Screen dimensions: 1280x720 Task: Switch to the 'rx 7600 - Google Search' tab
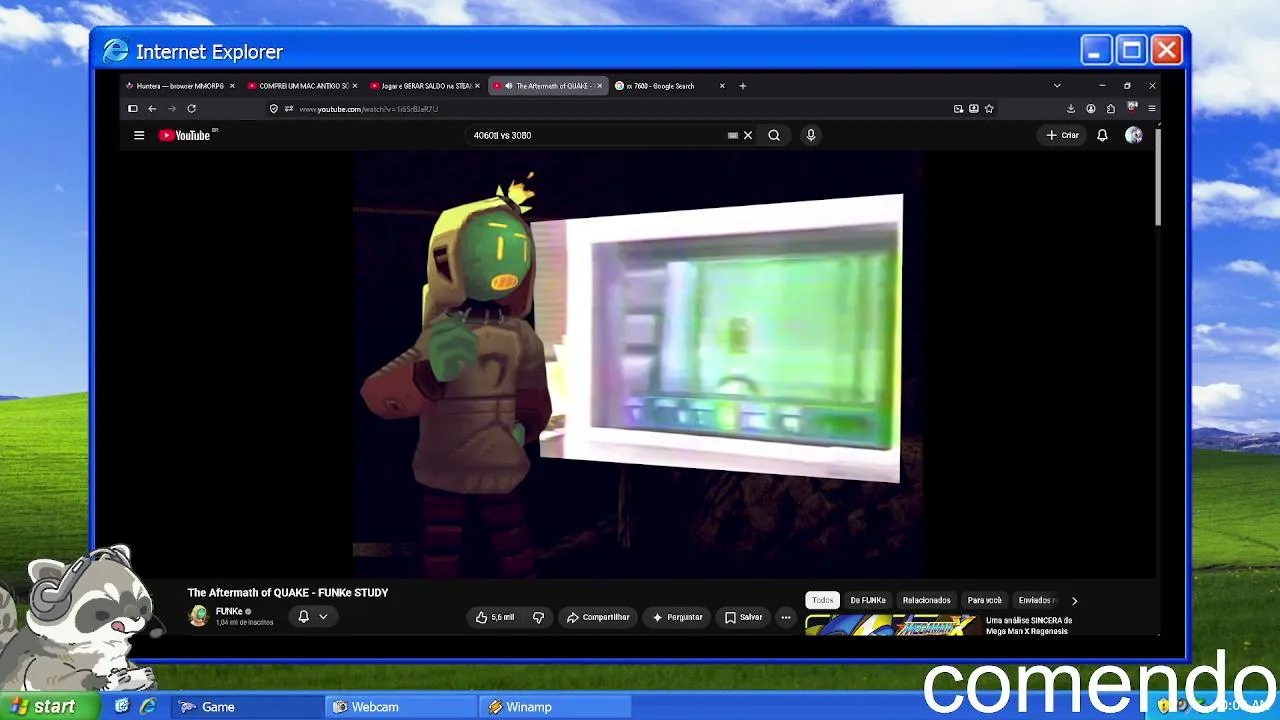click(670, 86)
